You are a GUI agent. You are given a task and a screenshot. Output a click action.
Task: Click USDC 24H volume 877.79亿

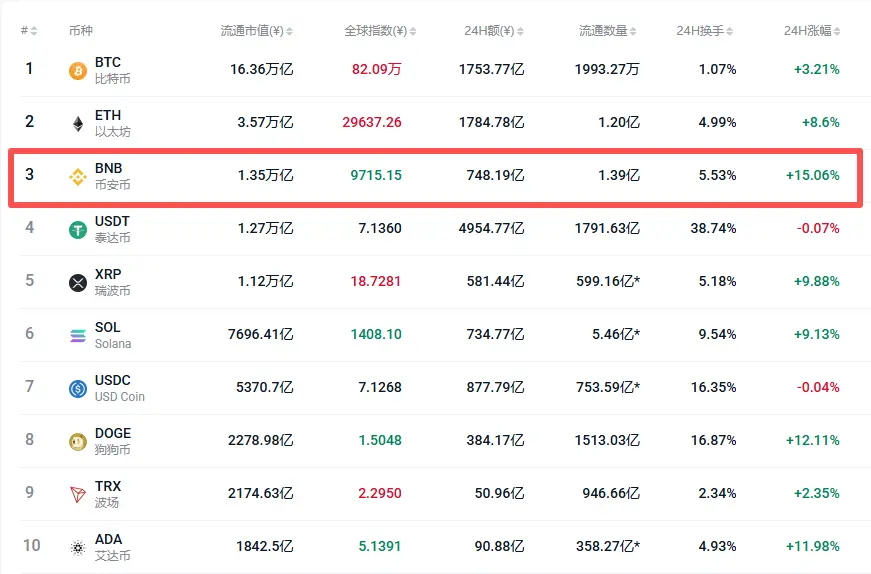tap(495, 387)
